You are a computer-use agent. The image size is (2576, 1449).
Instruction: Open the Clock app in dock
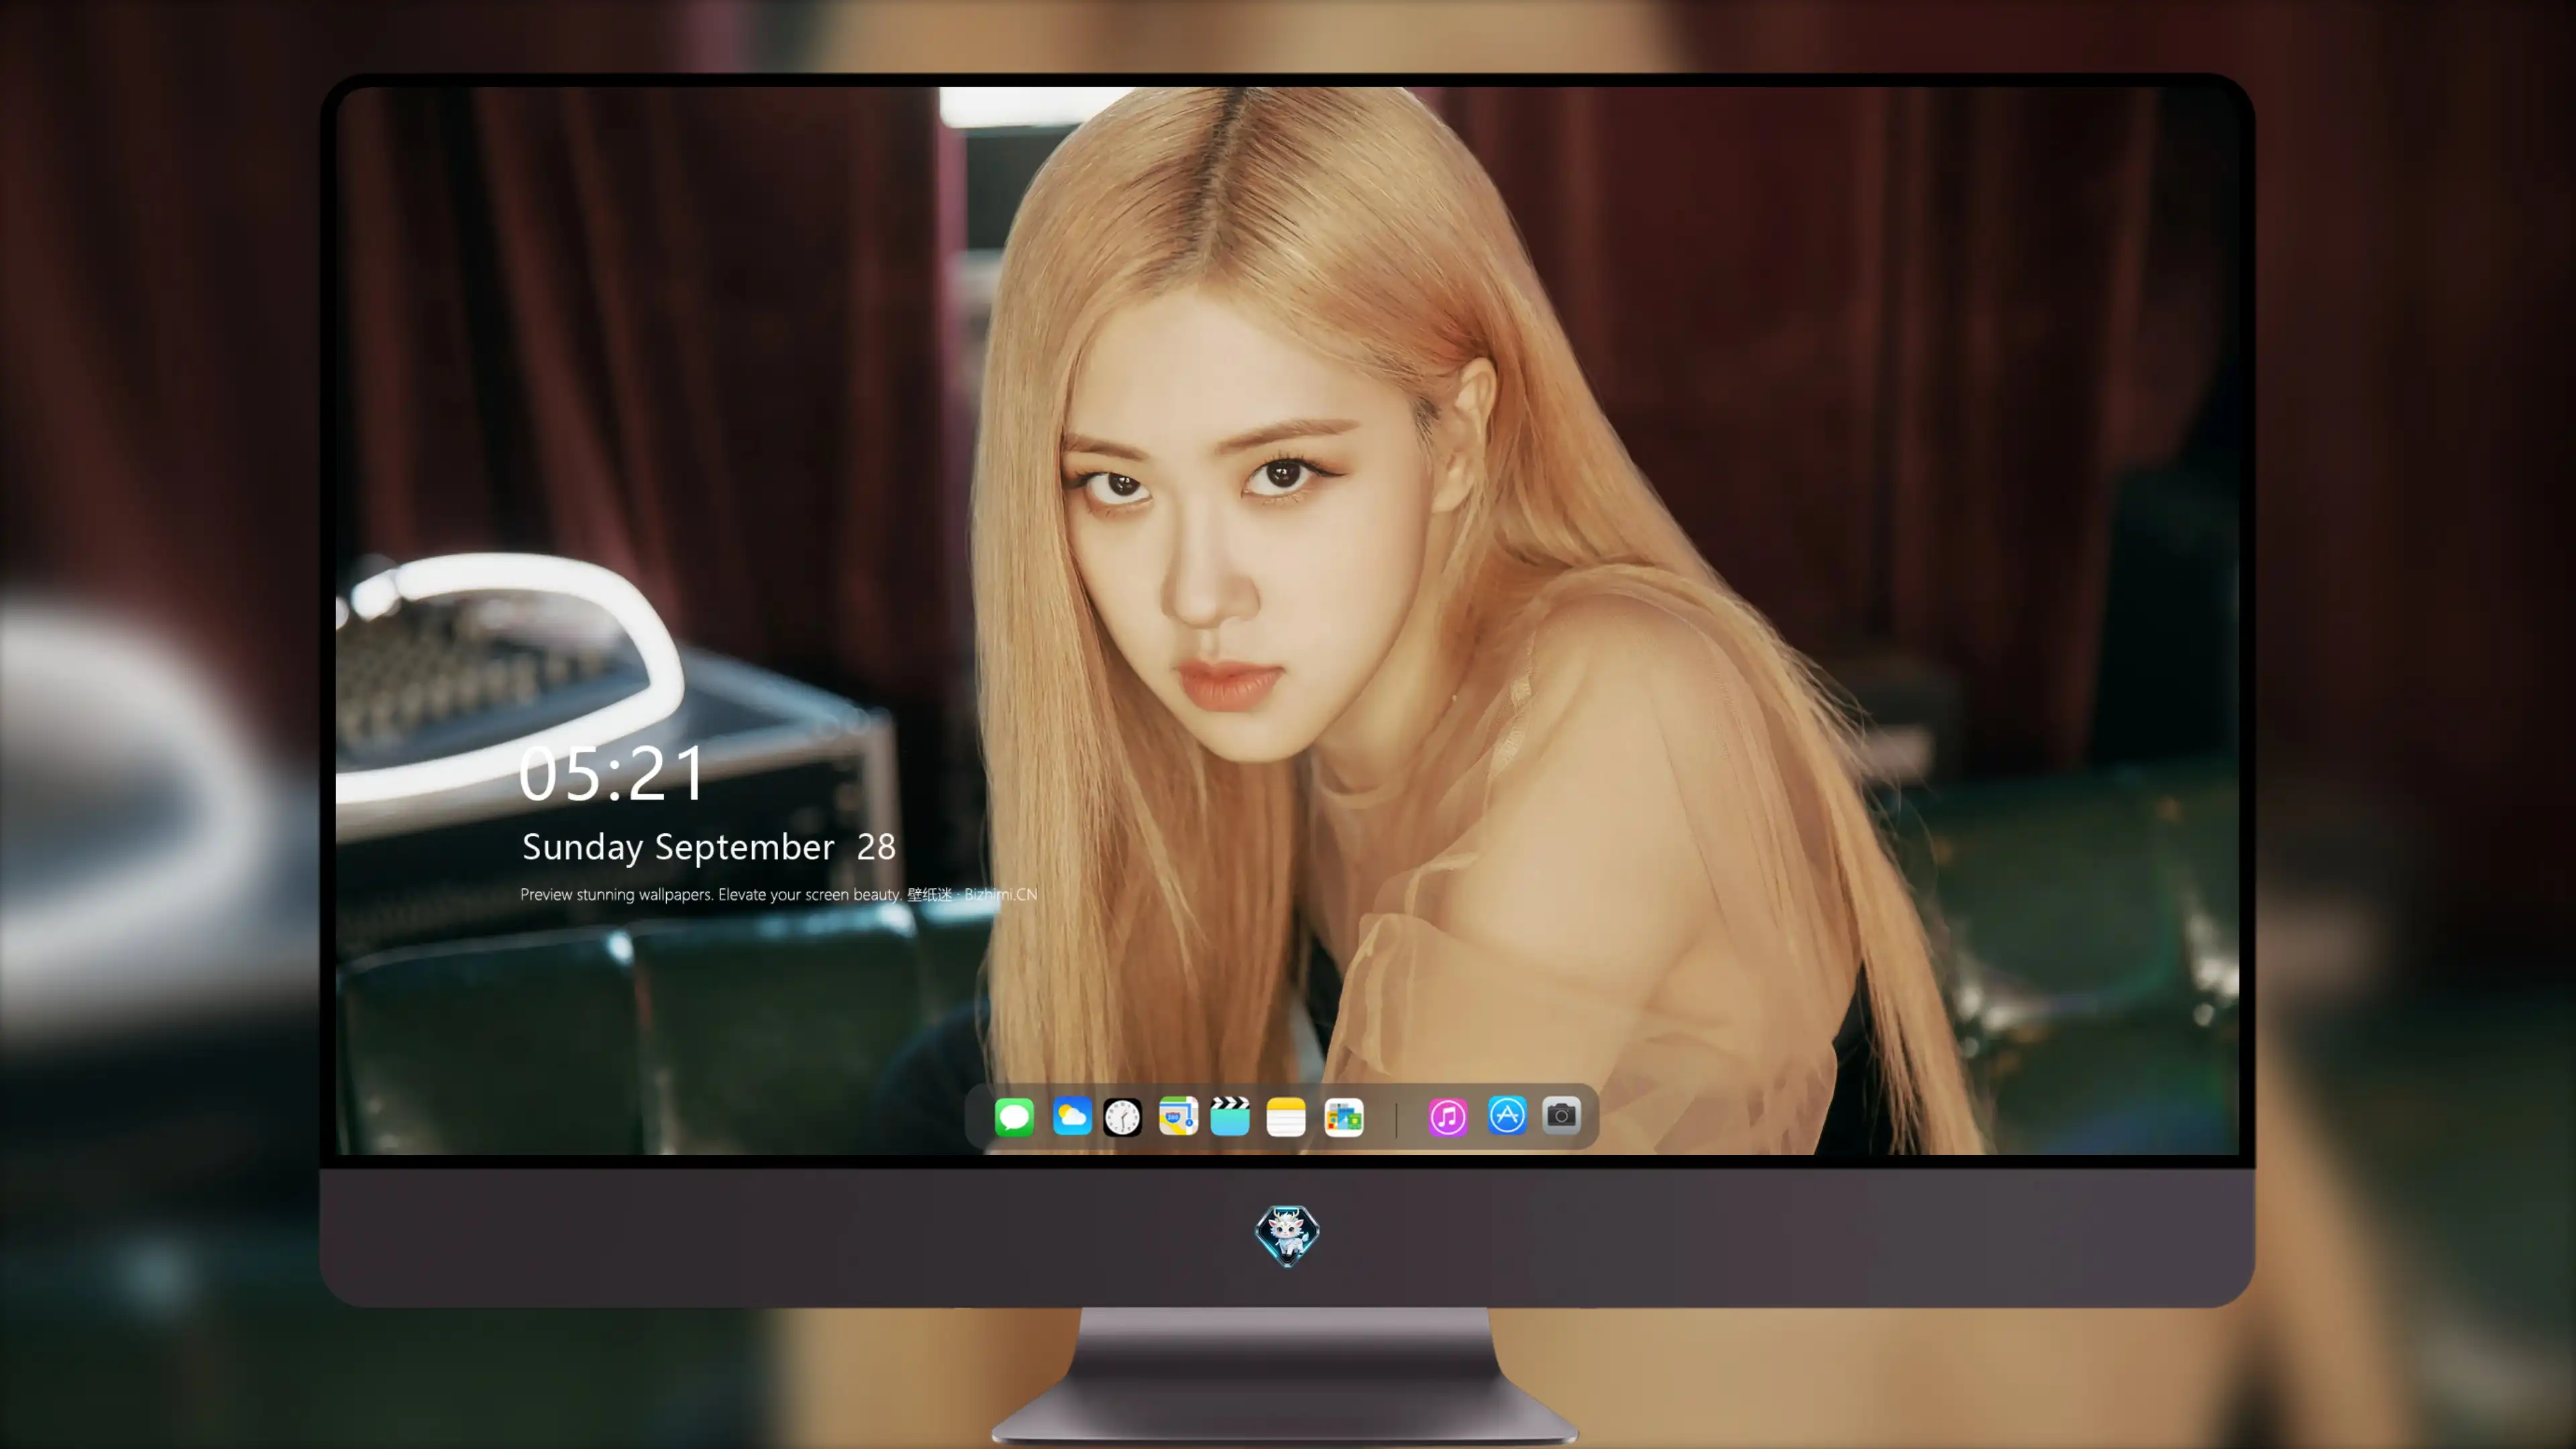pyautogui.click(x=1122, y=1116)
